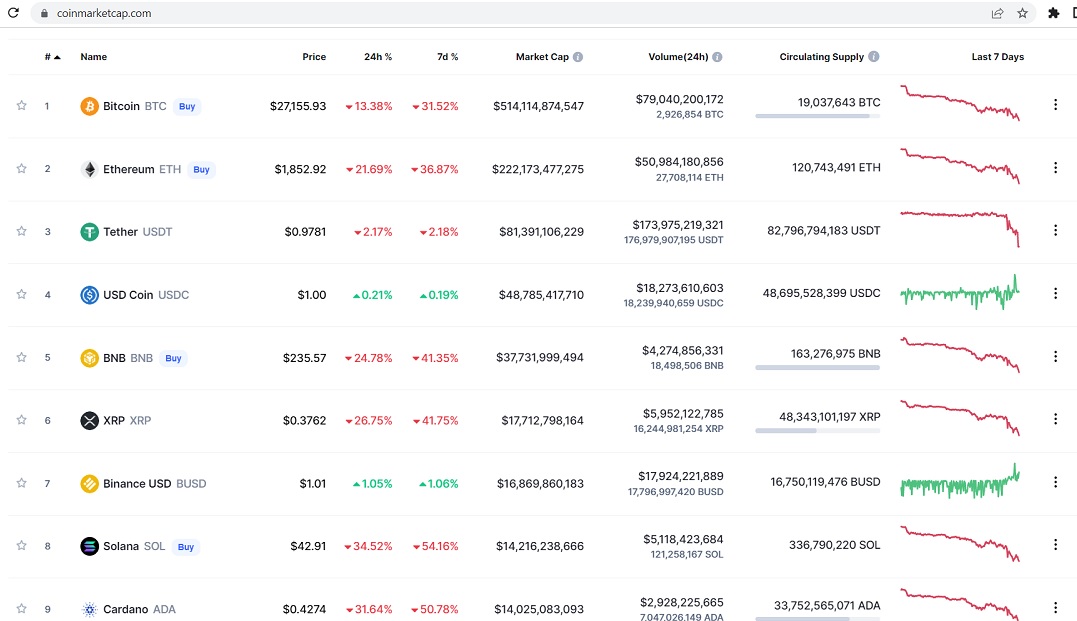The height and width of the screenshot is (621, 1077).
Task: Open more options menu for Bitcoin row
Action: [1056, 104]
